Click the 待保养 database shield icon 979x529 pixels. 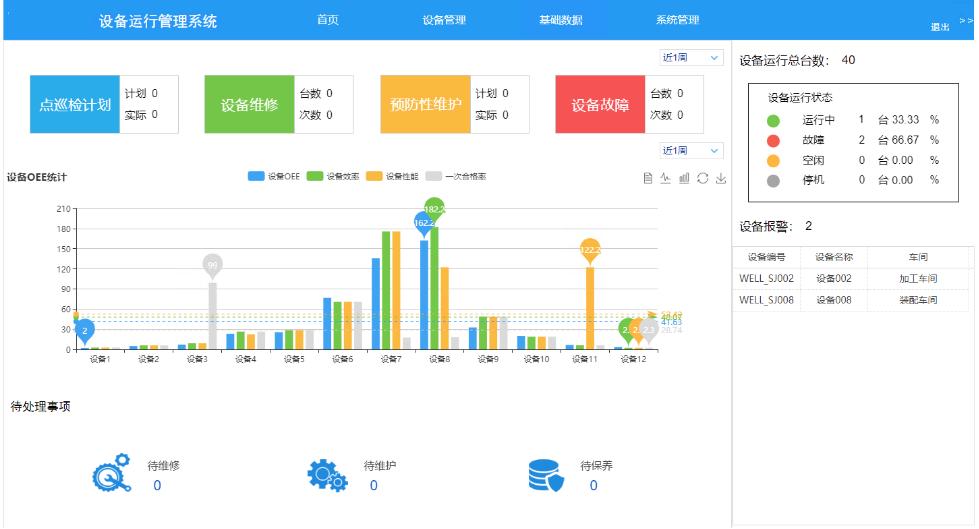[546, 477]
